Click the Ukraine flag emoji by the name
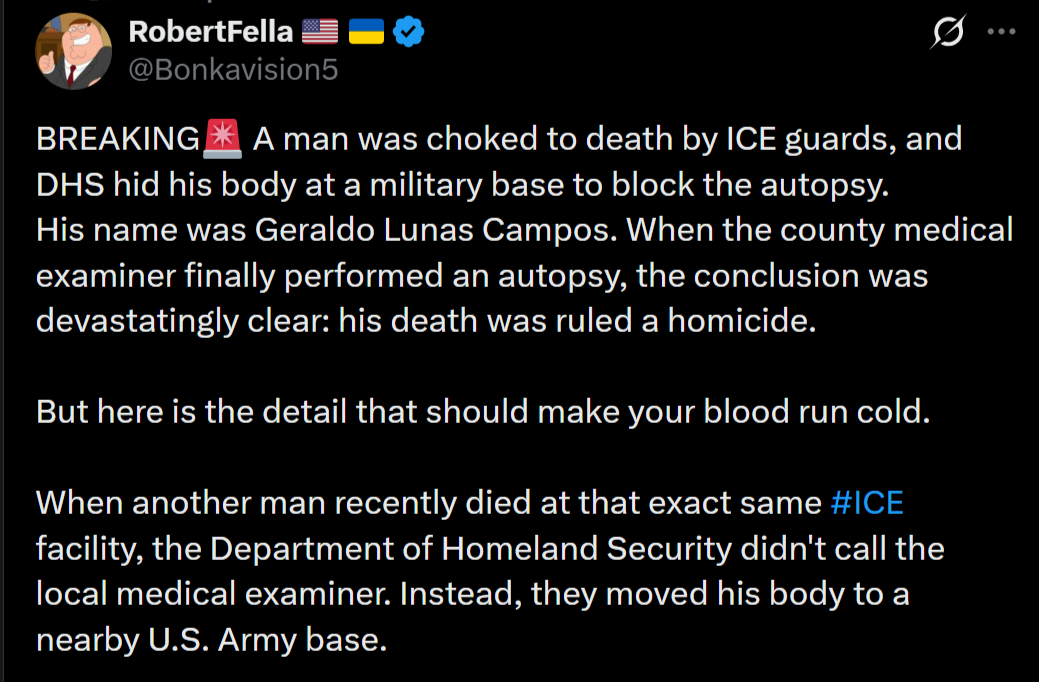Viewport: 1039px width, 682px height. point(366,32)
